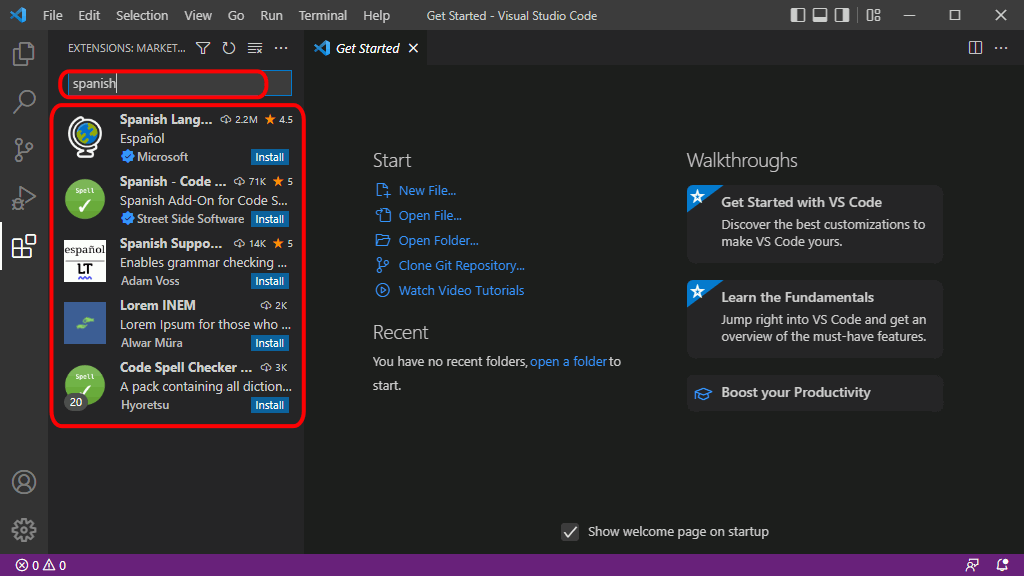The height and width of the screenshot is (576, 1024).
Task: Open the Customize Layout icon
Action: click(x=873, y=15)
